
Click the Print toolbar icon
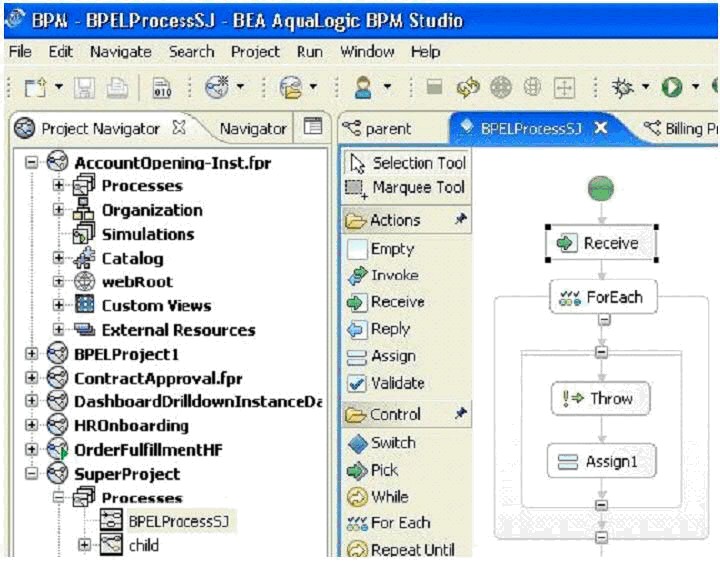pyautogui.click(x=117, y=87)
